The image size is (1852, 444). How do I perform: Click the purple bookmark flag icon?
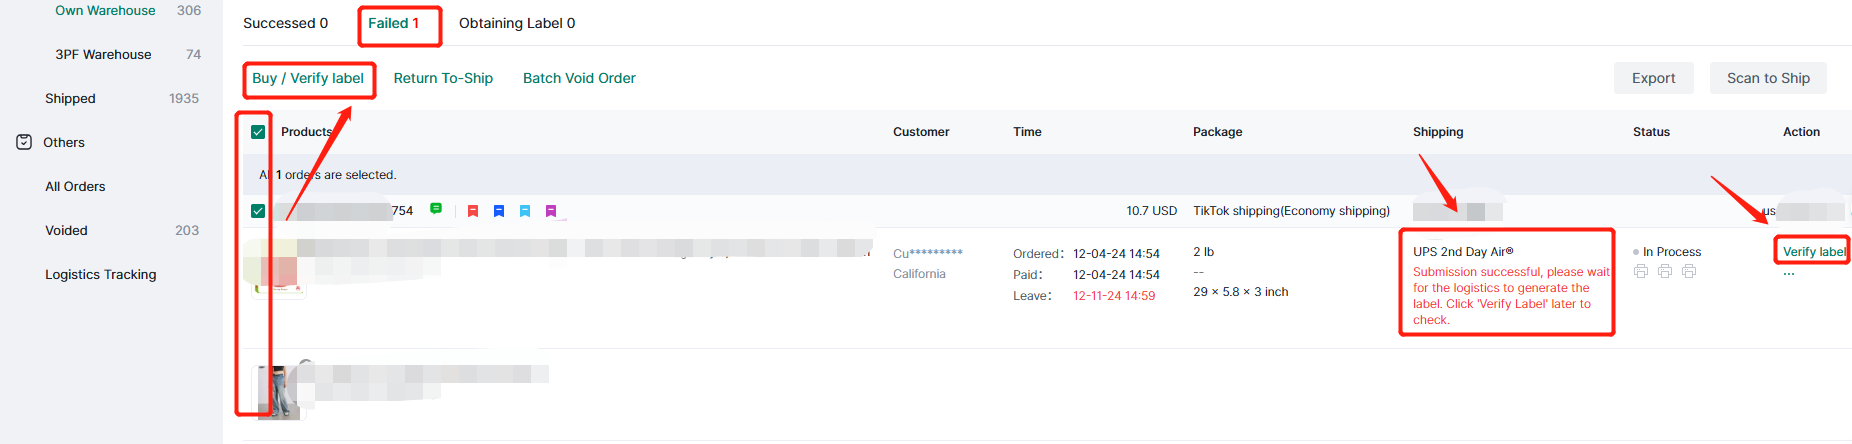coord(551,211)
